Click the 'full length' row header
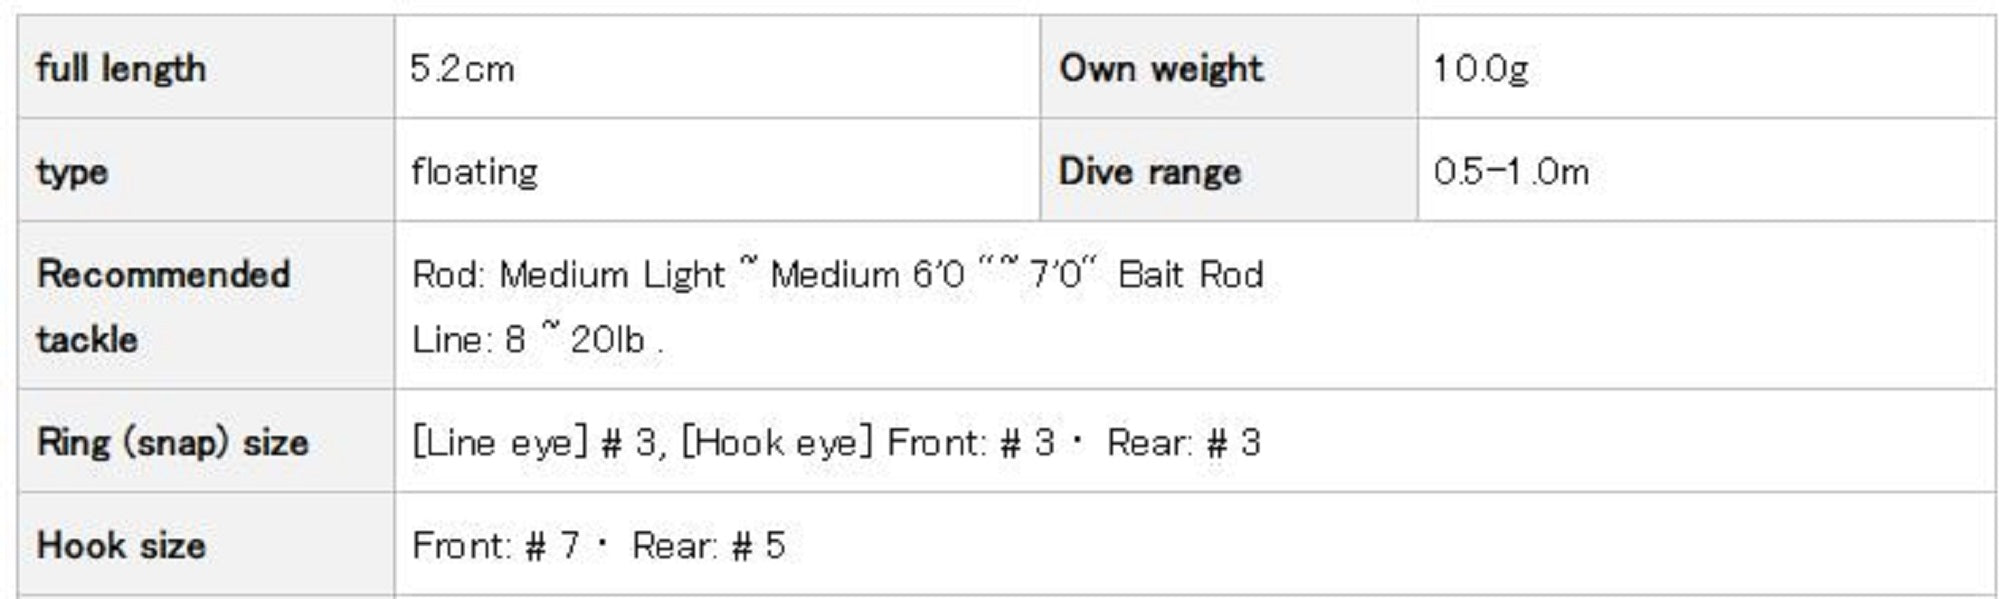2000x599 pixels. (121, 69)
